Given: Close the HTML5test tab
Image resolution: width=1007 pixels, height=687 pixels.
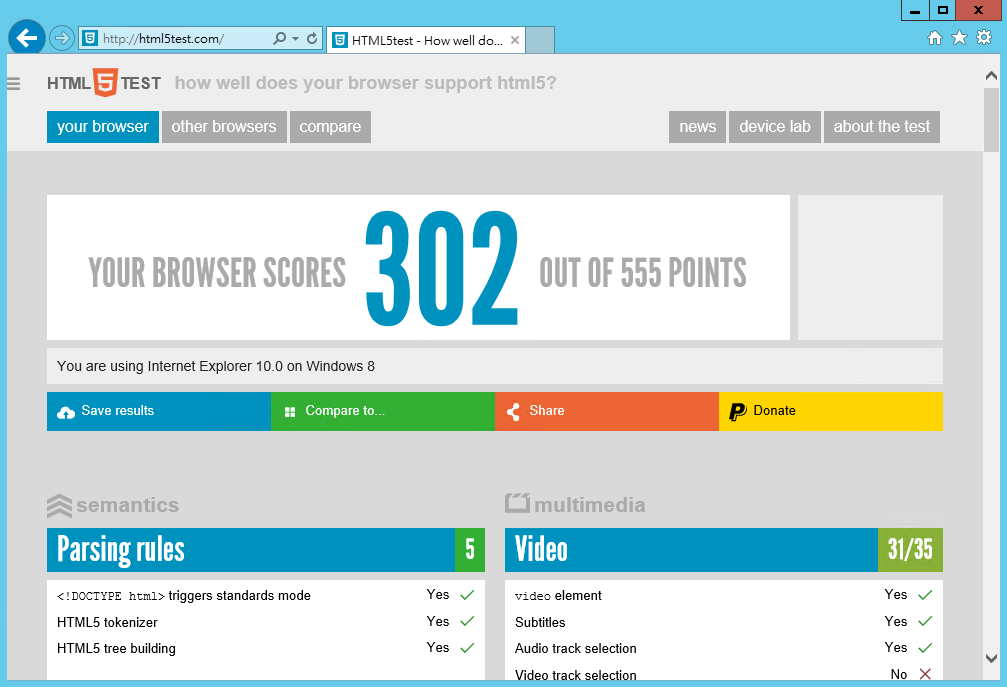Looking at the screenshot, I should [x=515, y=40].
